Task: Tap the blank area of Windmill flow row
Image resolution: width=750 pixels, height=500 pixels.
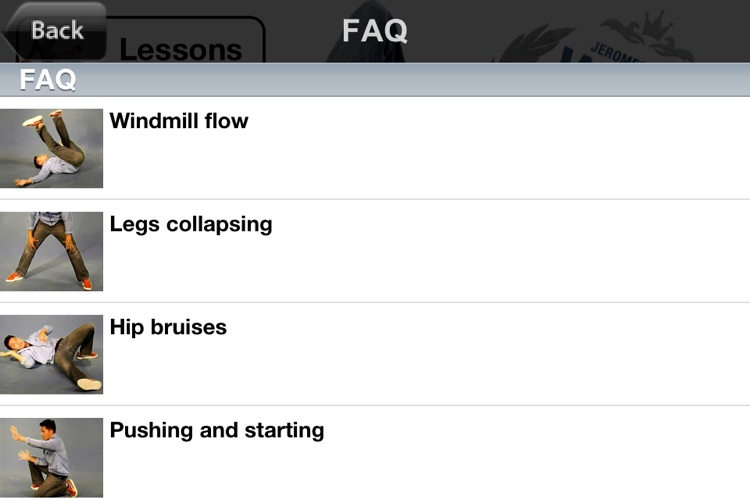Action: 478,158
